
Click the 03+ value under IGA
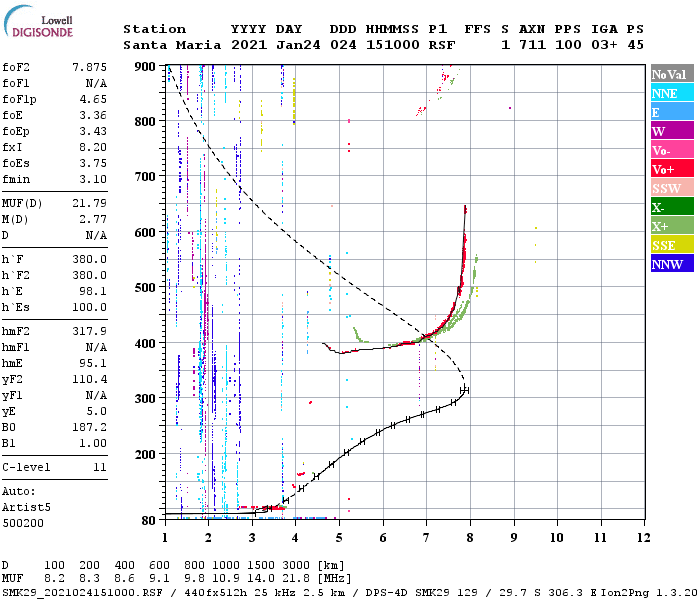coord(604,45)
